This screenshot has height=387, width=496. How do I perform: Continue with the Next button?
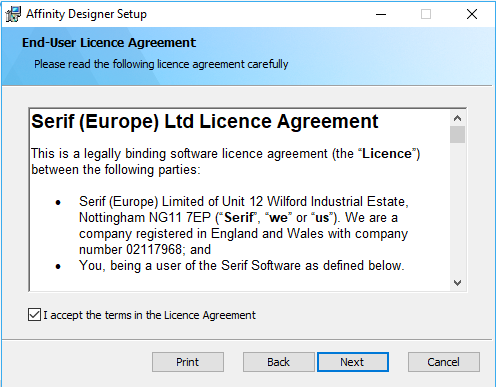coord(353,362)
